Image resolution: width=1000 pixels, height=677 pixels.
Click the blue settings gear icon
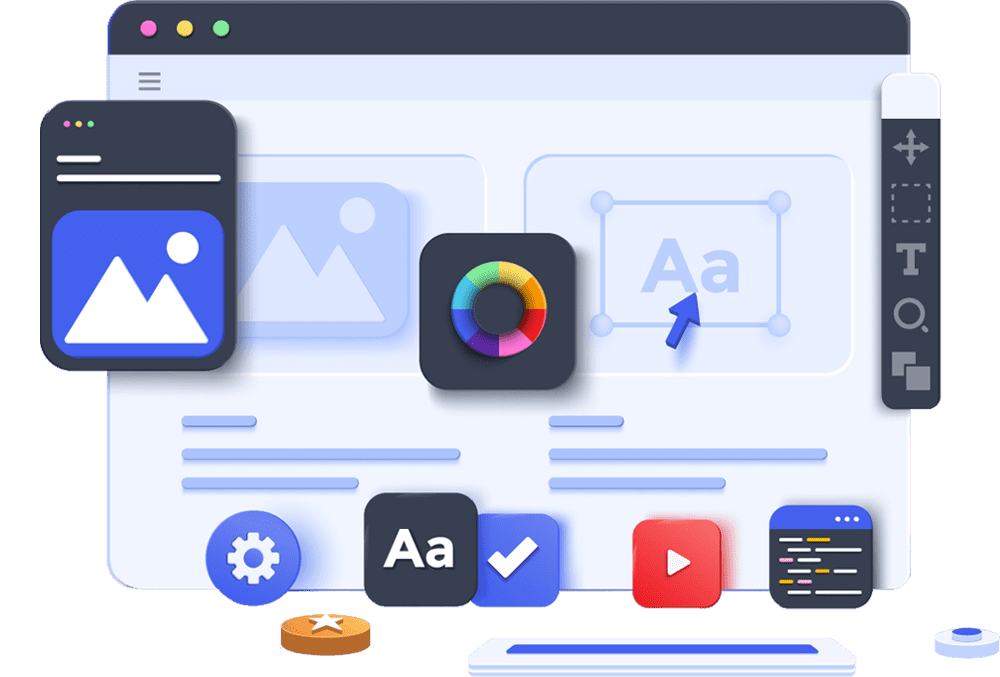click(252, 559)
